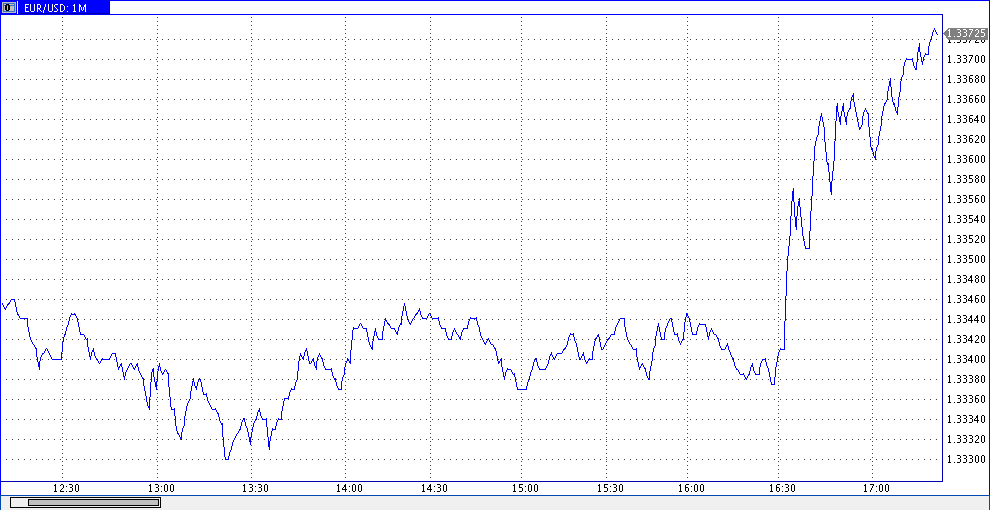Click the 14:00 time axis label

349,489
